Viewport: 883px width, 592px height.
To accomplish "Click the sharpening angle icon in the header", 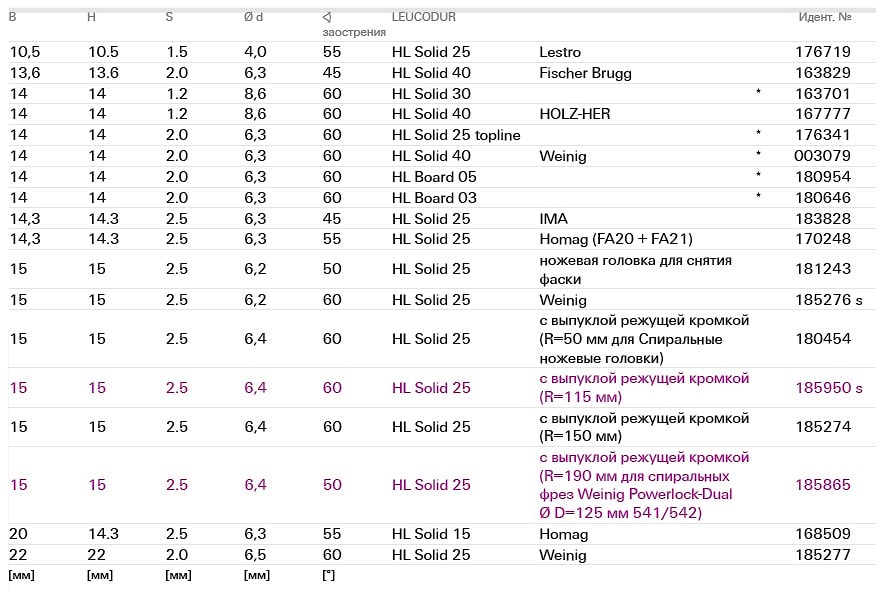I will pyautogui.click(x=327, y=18).
